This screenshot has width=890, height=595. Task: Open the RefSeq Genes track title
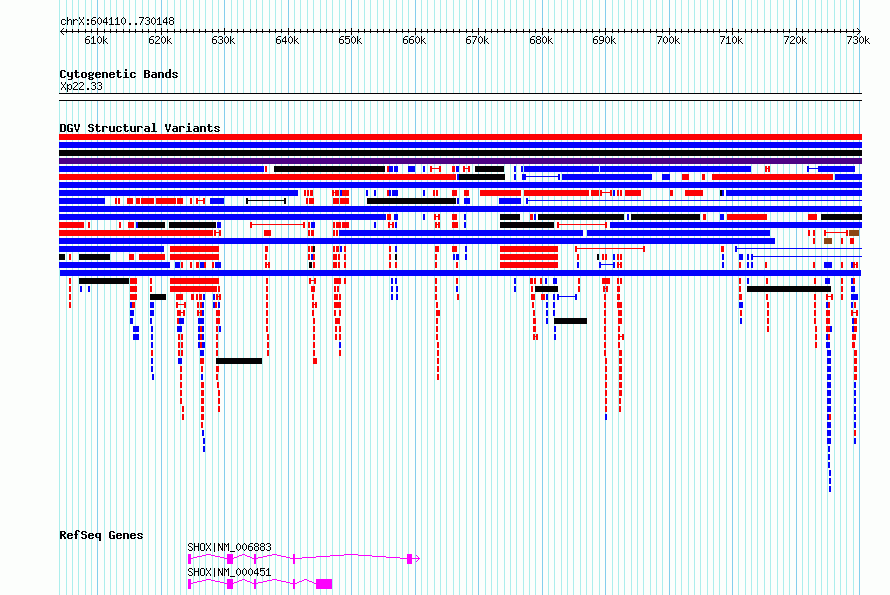(x=101, y=535)
